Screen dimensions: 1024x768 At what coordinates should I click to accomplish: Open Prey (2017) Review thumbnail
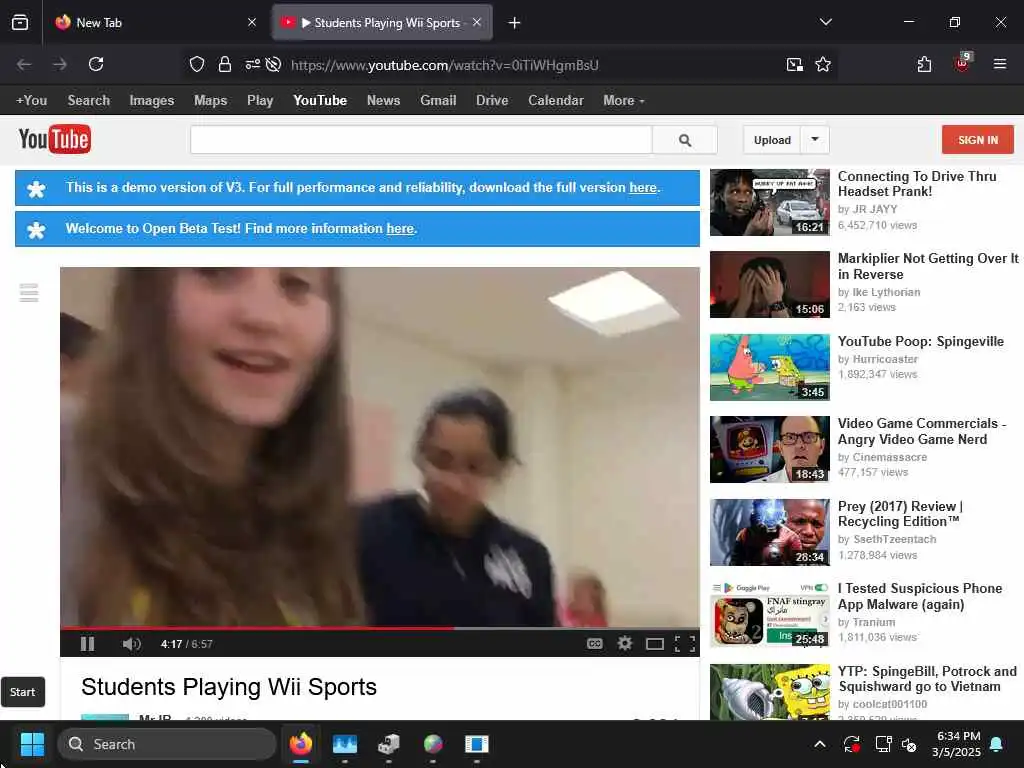coord(770,532)
